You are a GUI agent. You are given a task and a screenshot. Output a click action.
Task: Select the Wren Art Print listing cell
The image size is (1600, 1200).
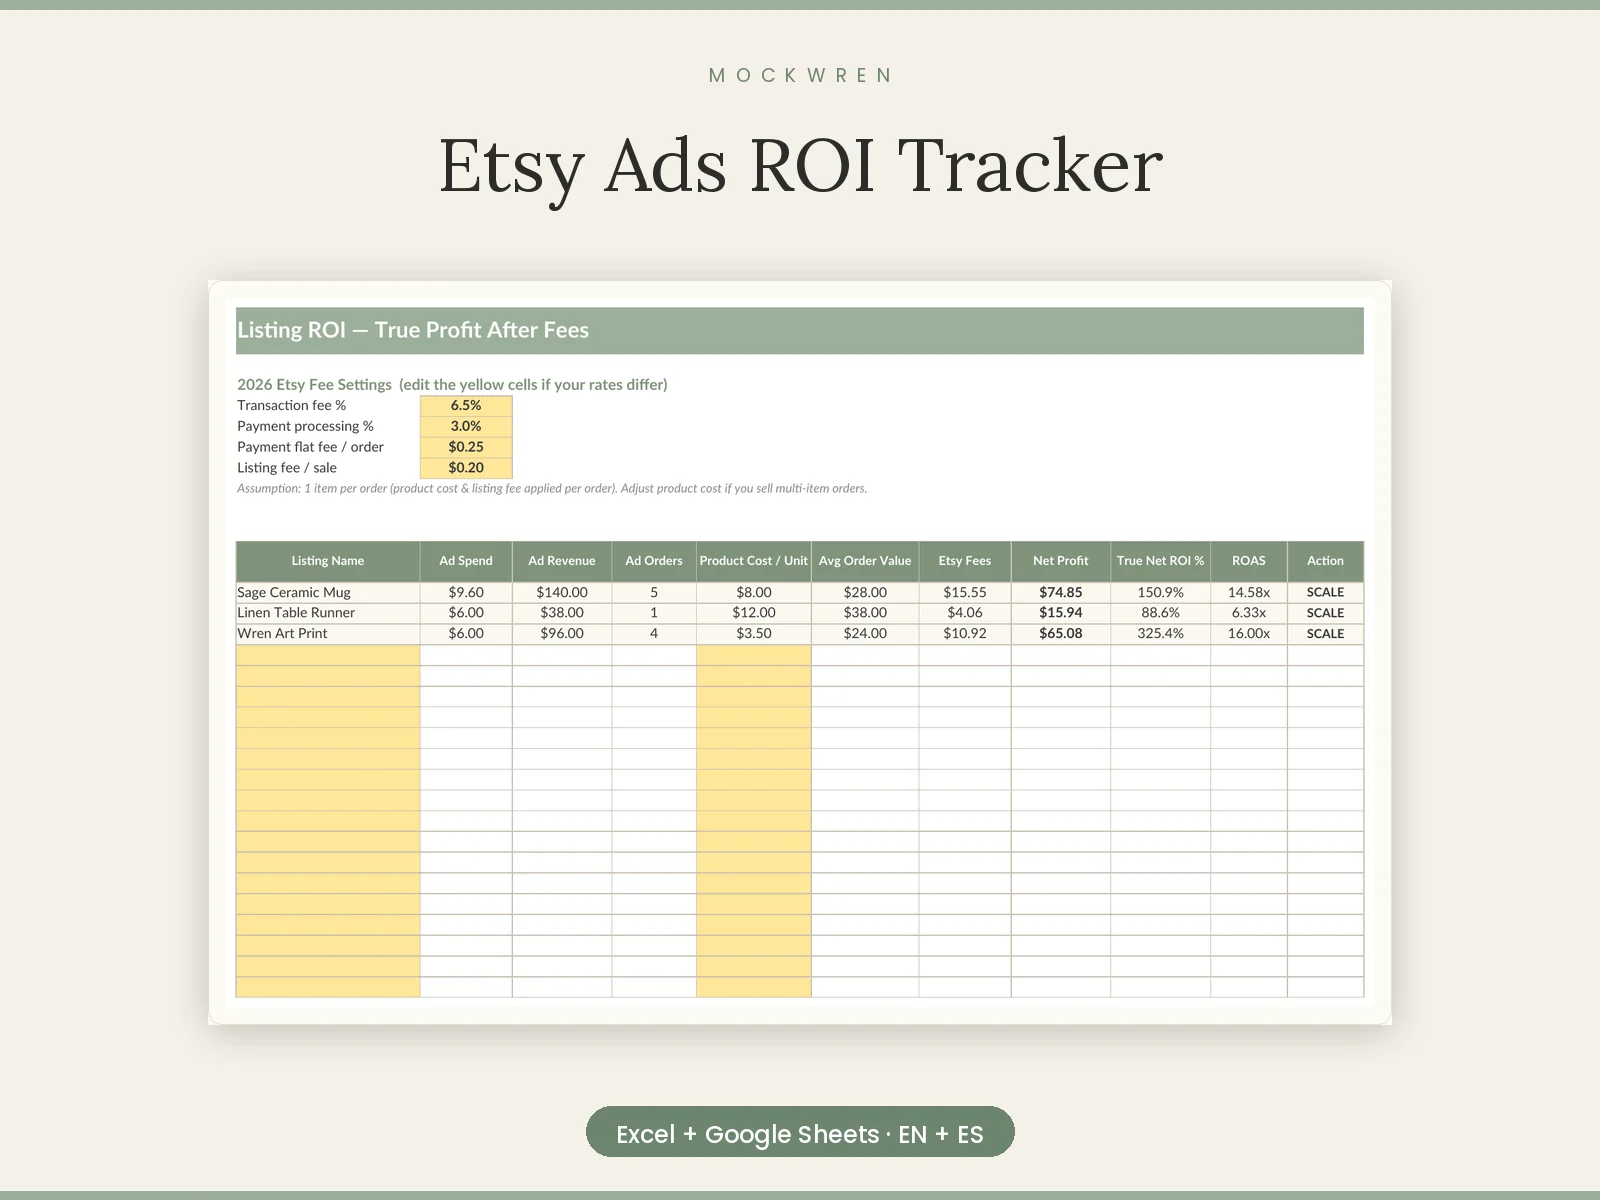click(x=328, y=634)
